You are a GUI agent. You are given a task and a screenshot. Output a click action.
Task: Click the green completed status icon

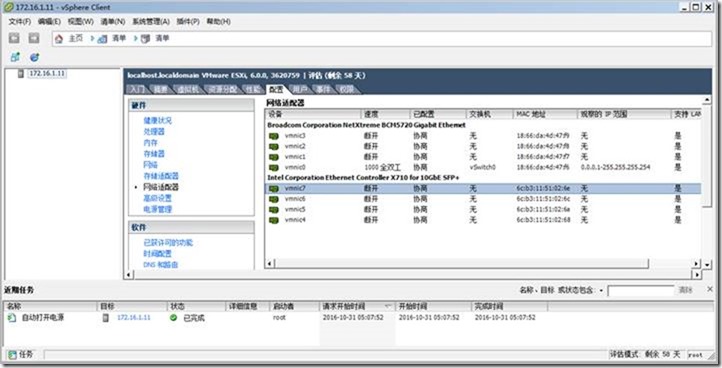pyautogui.click(x=174, y=318)
